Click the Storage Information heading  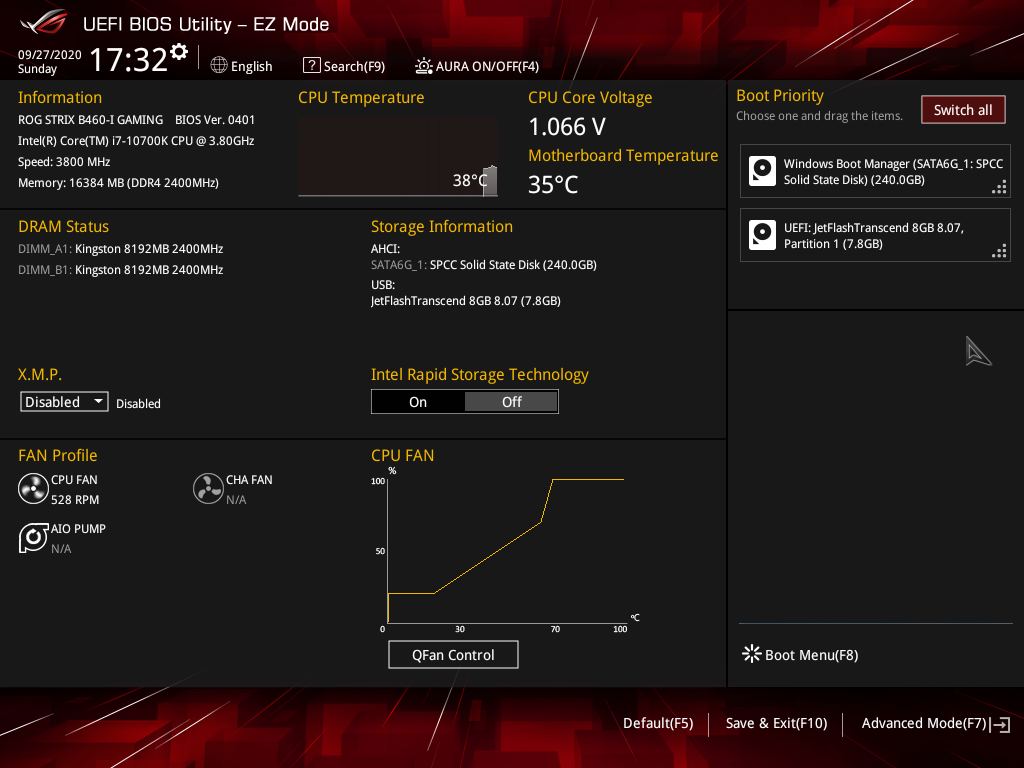tap(441, 227)
